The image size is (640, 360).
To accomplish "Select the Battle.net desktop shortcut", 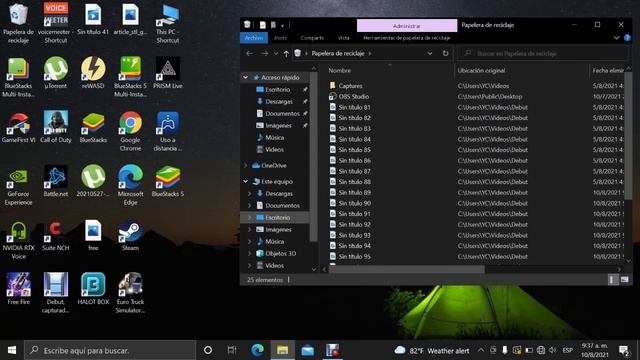I will [56, 181].
